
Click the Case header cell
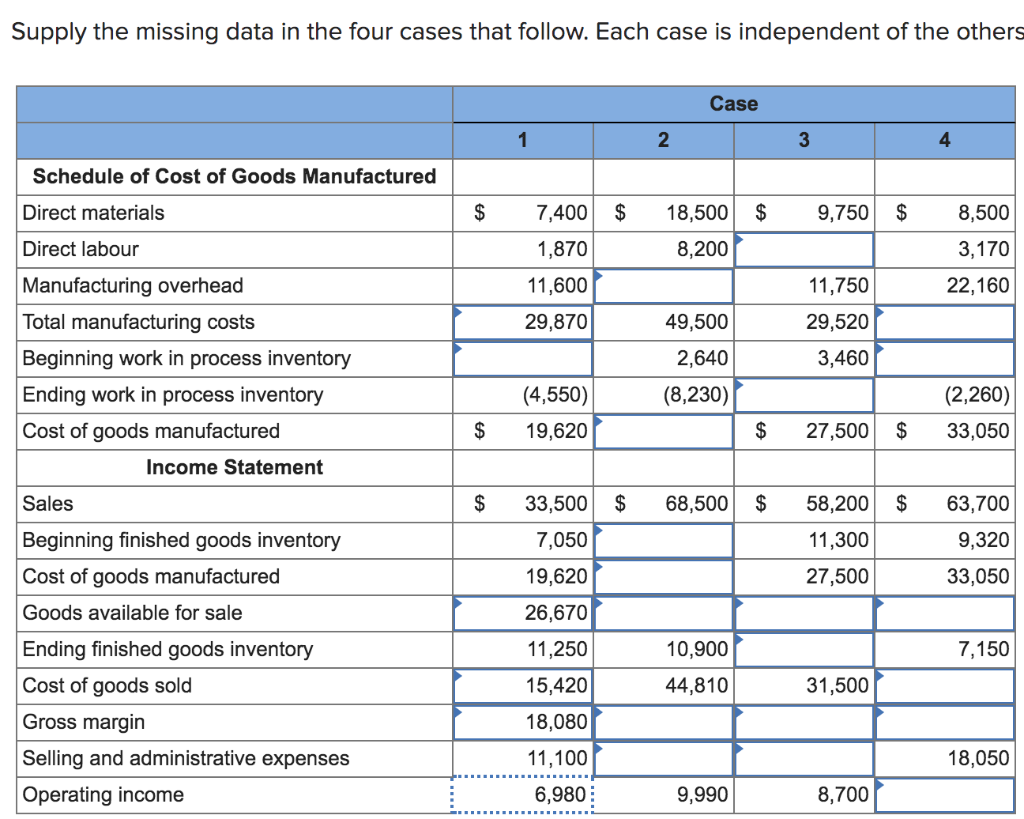[734, 103]
